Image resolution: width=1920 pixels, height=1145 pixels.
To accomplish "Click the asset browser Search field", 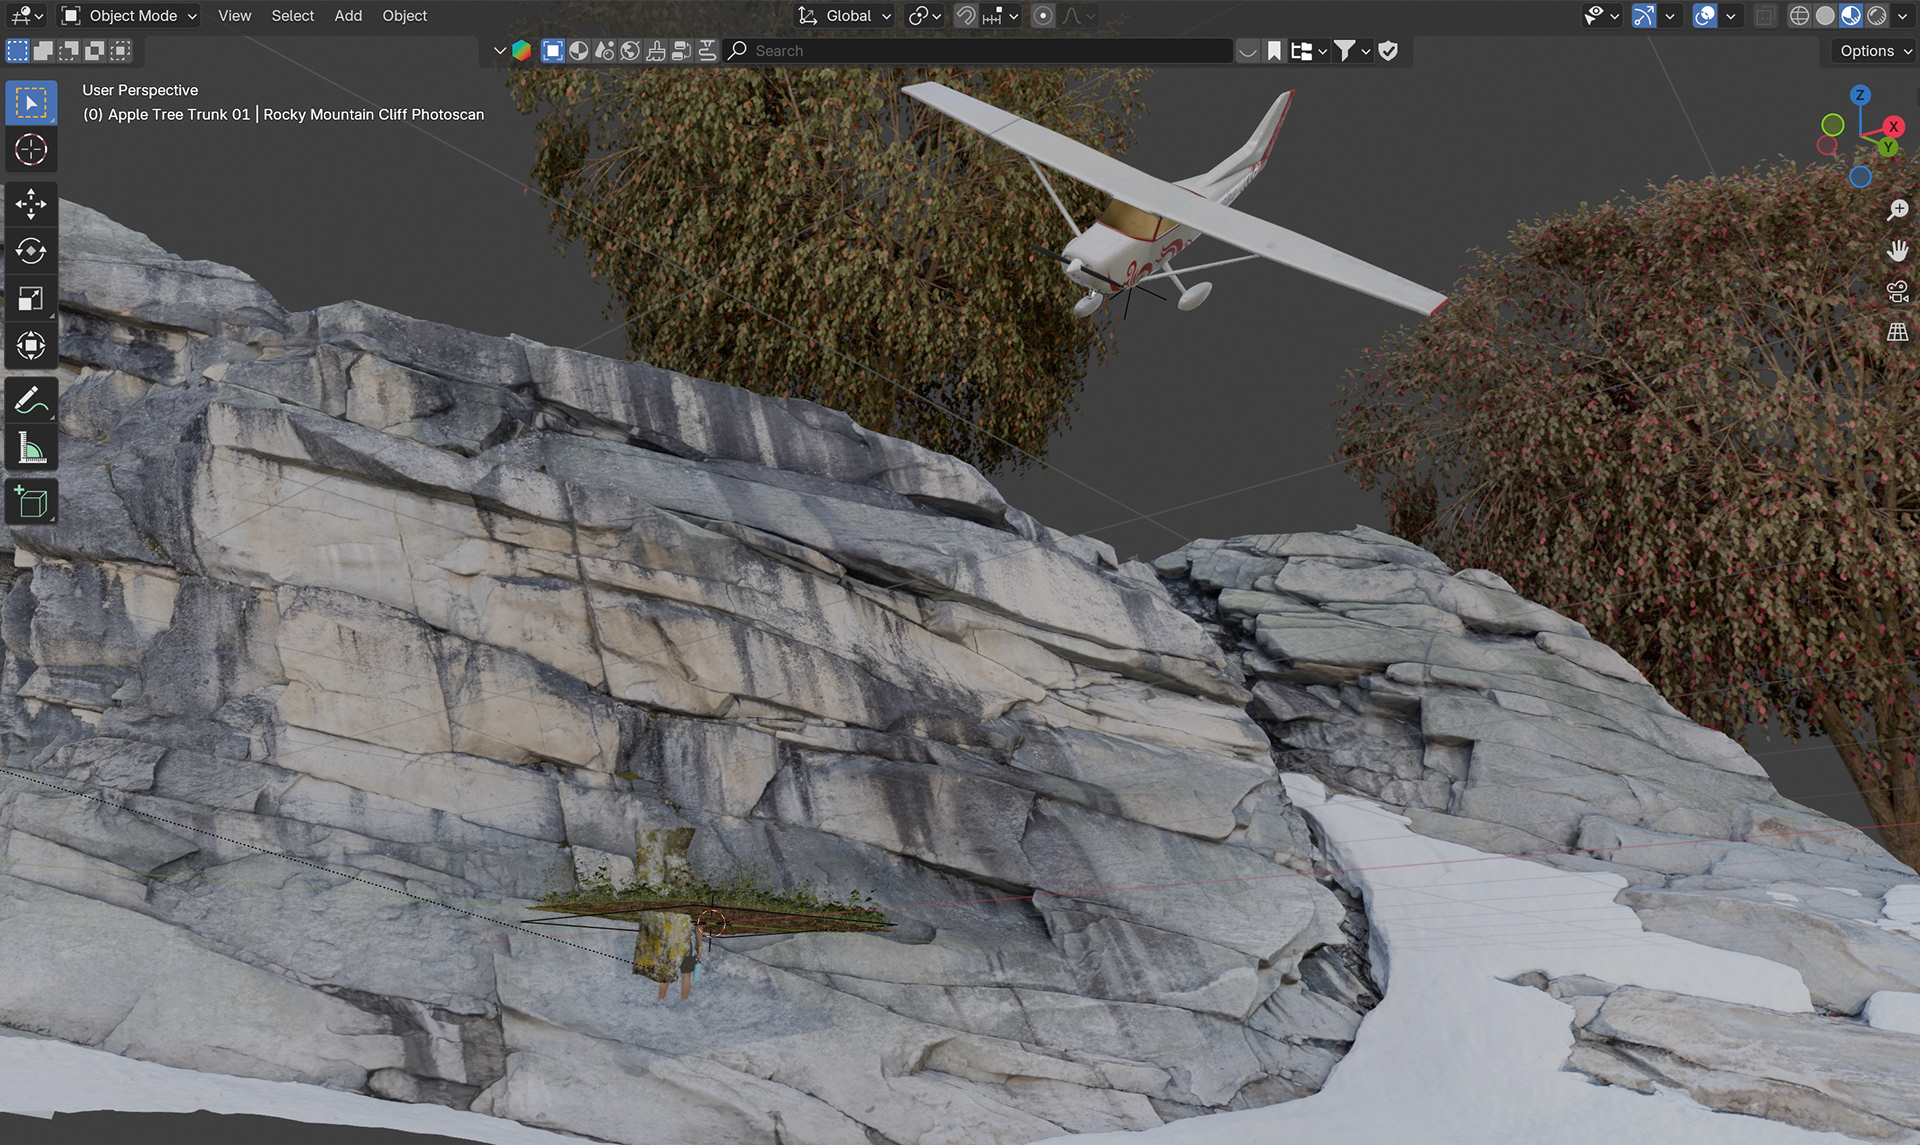I will (x=980, y=51).
